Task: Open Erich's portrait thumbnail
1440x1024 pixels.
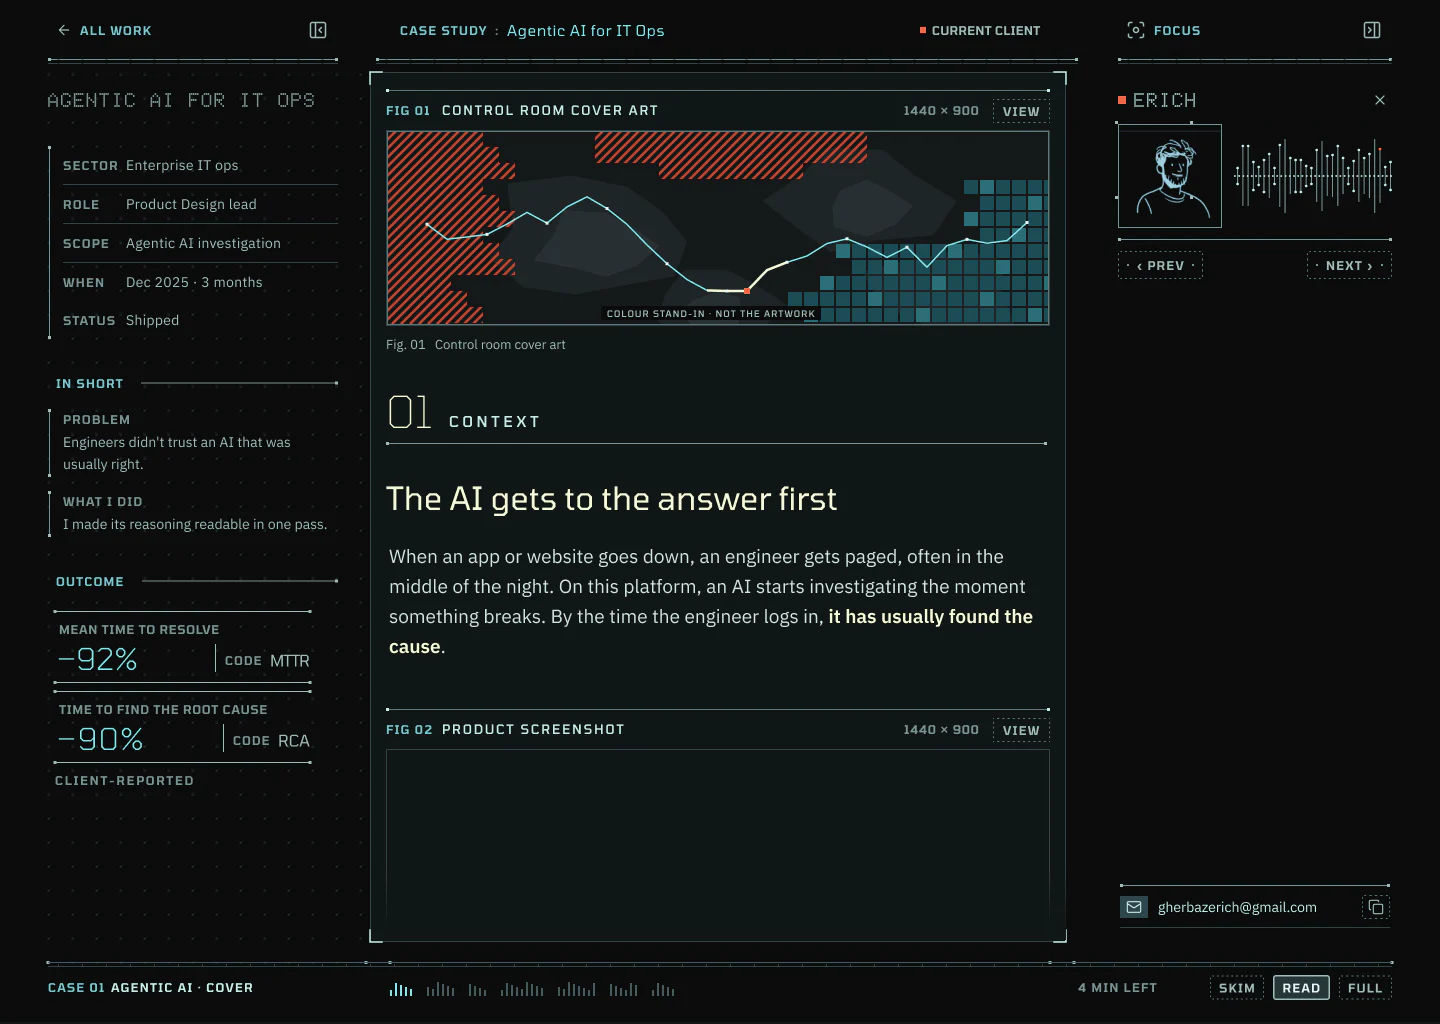Action: [1170, 176]
